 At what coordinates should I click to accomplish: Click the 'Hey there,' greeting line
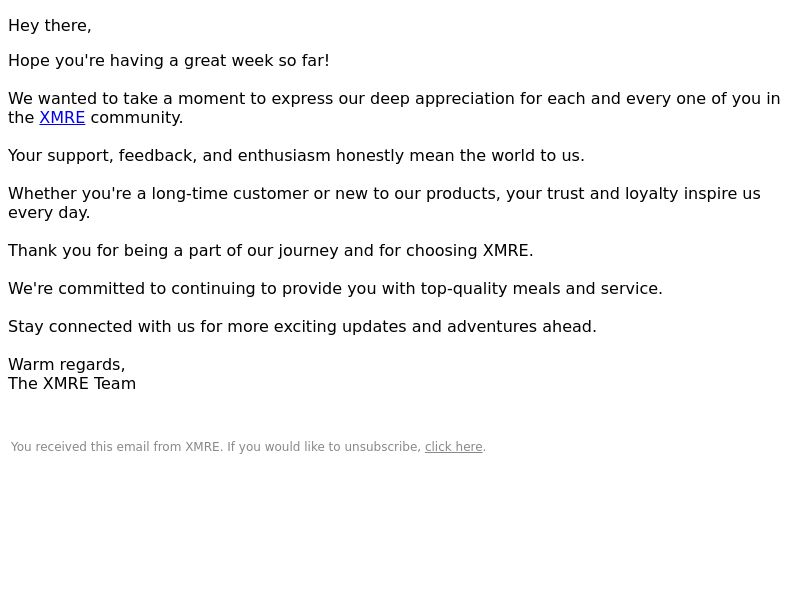click(x=50, y=26)
